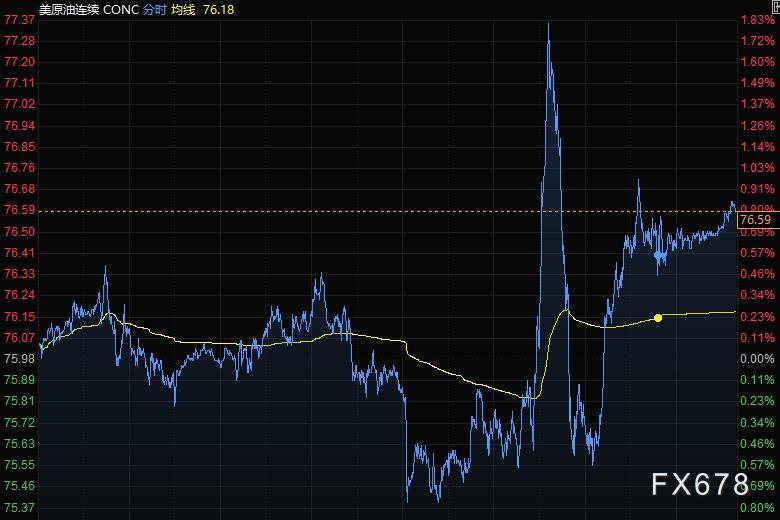The width and height of the screenshot is (780, 520).
Task: Click the 77.11 price axis label
Action: 19,83
